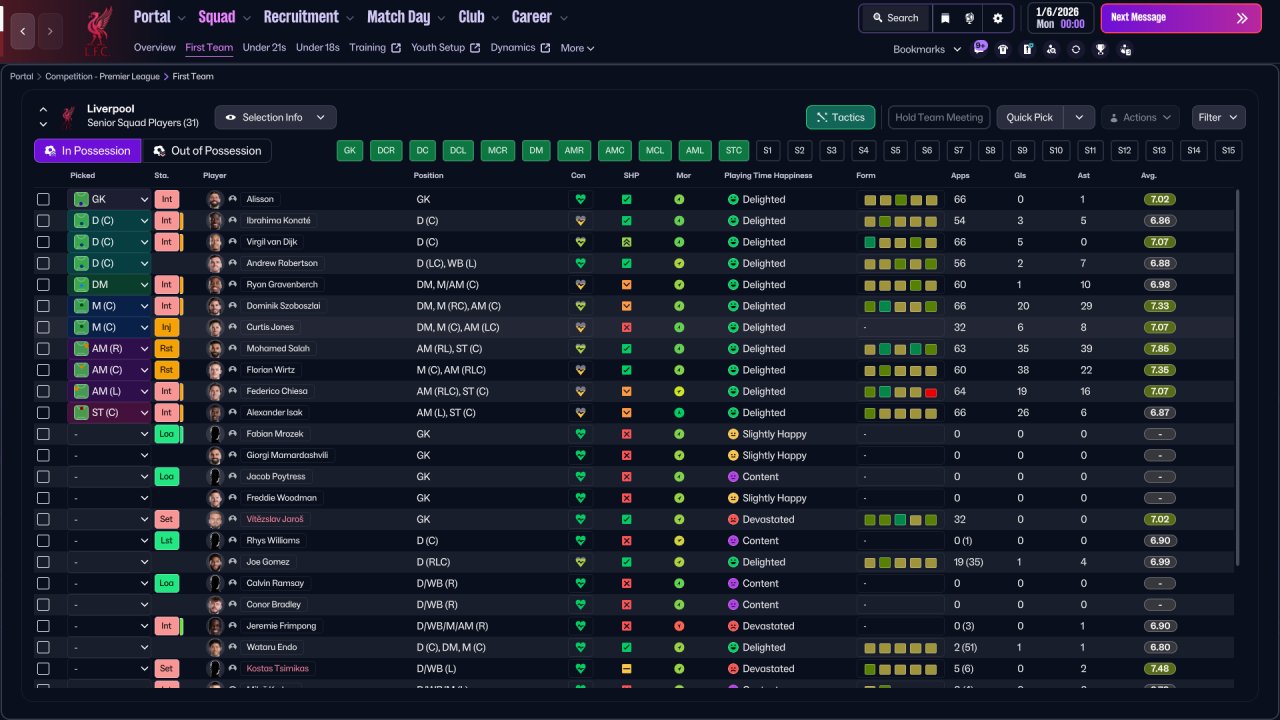Viewport: 1280px width, 720px height.
Task: Open Fabian Mrozek's empty picked dropdown
Action: [110, 434]
